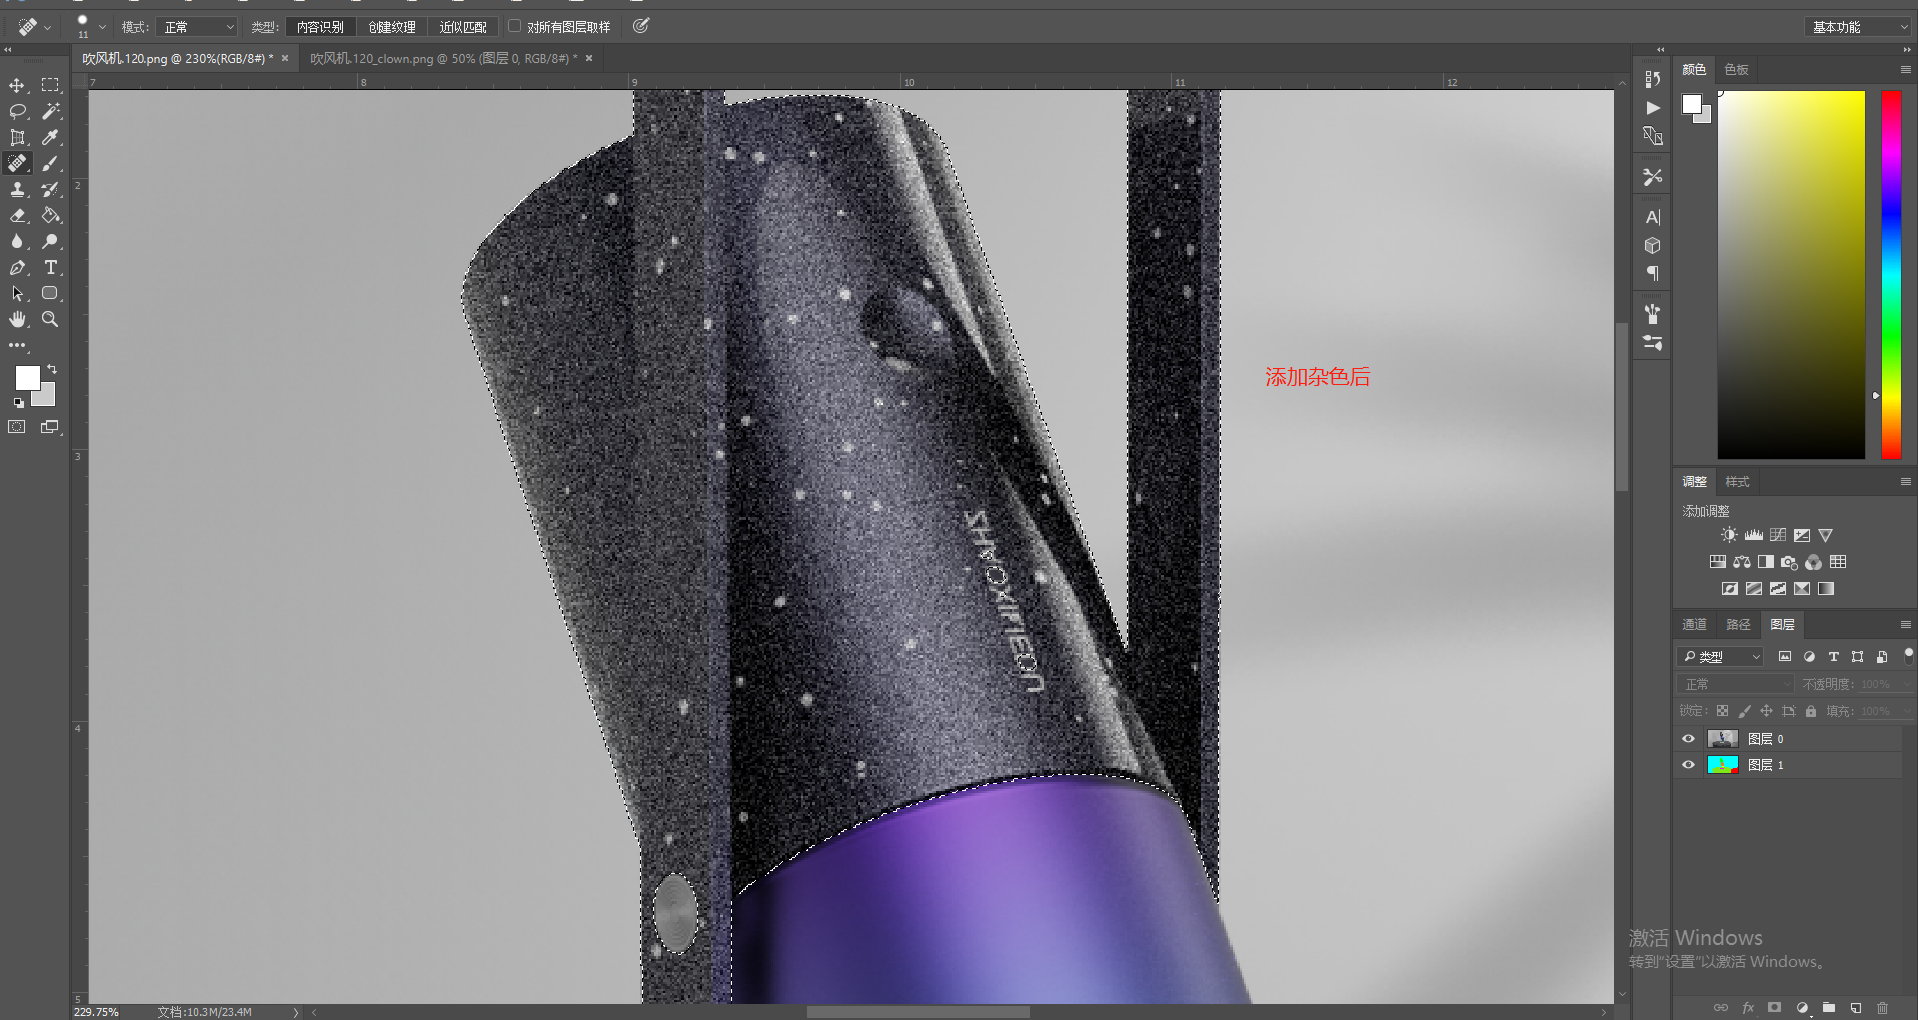Hide layer 图层 0 visibility eye

point(1689,739)
